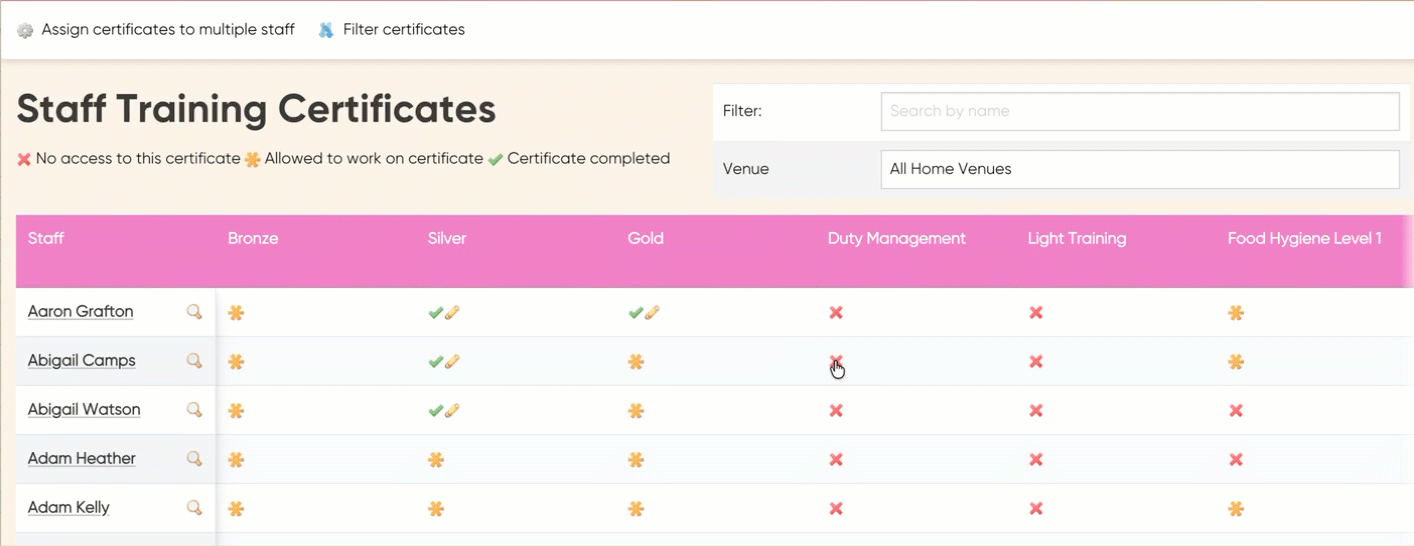Toggle Adam Heather's Food Hygiene Level 1 cross
The image size is (1414, 546).
(x=1236, y=460)
